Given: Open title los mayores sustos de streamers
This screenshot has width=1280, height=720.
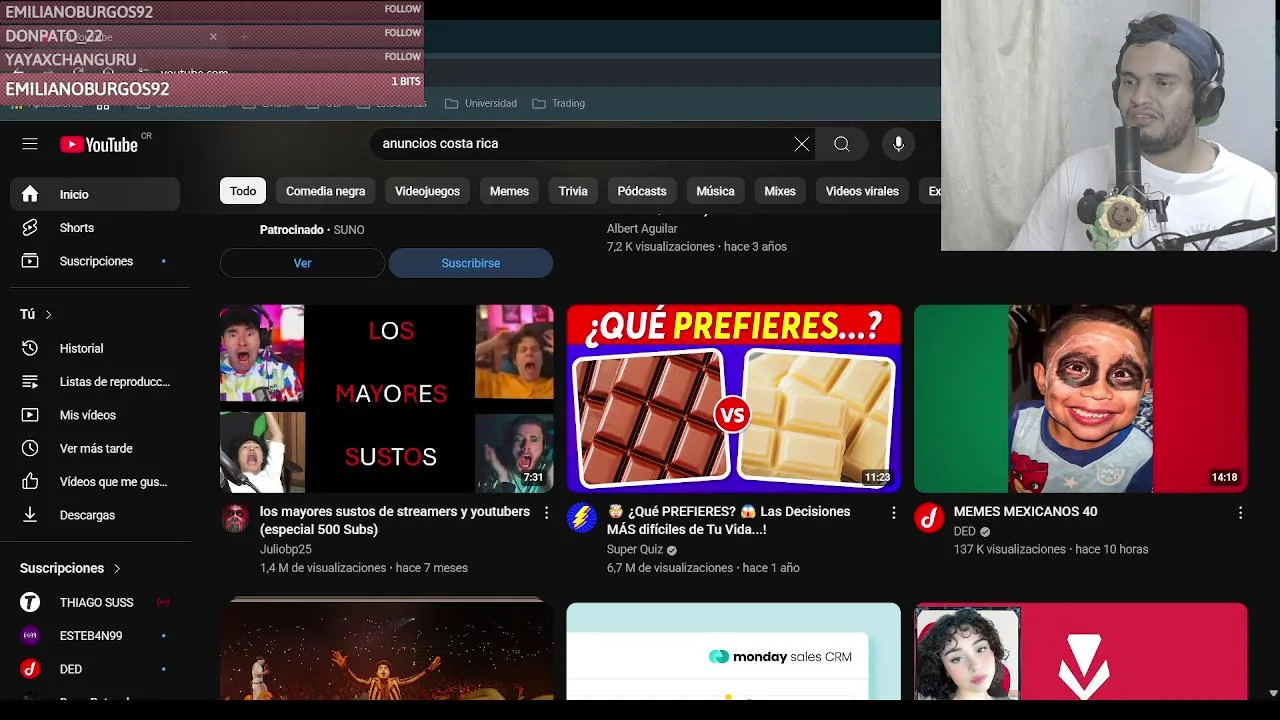Looking at the screenshot, I should point(395,520).
